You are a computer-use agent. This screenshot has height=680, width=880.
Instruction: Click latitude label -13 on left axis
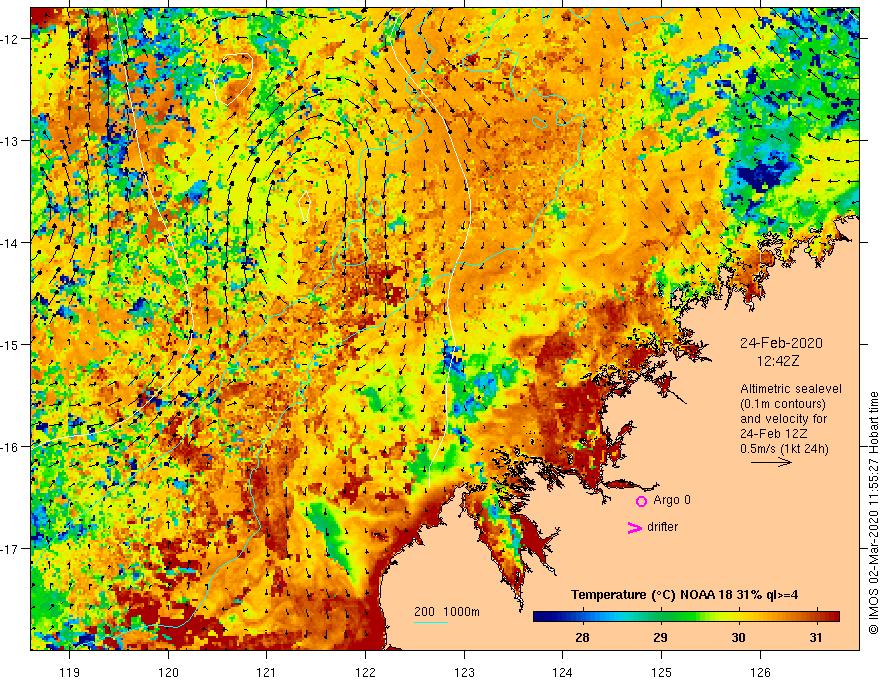pyautogui.click(x=9, y=141)
